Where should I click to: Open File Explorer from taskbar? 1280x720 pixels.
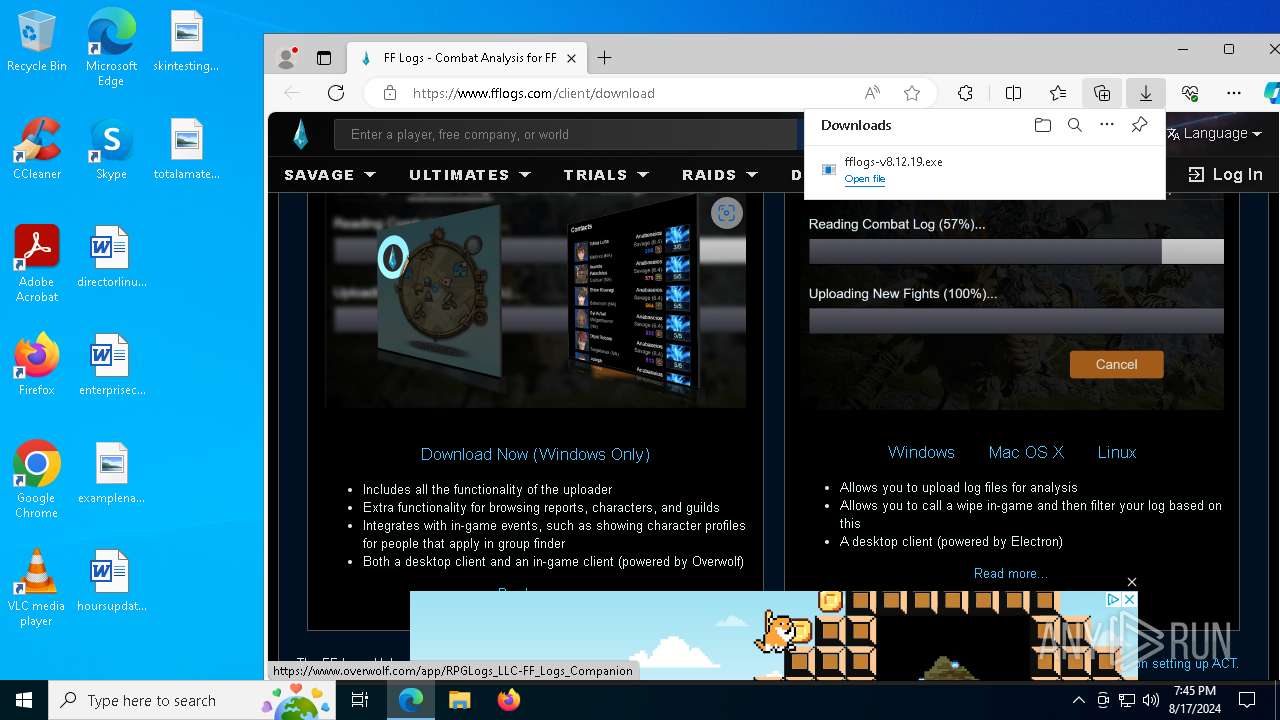coord(459,700)
